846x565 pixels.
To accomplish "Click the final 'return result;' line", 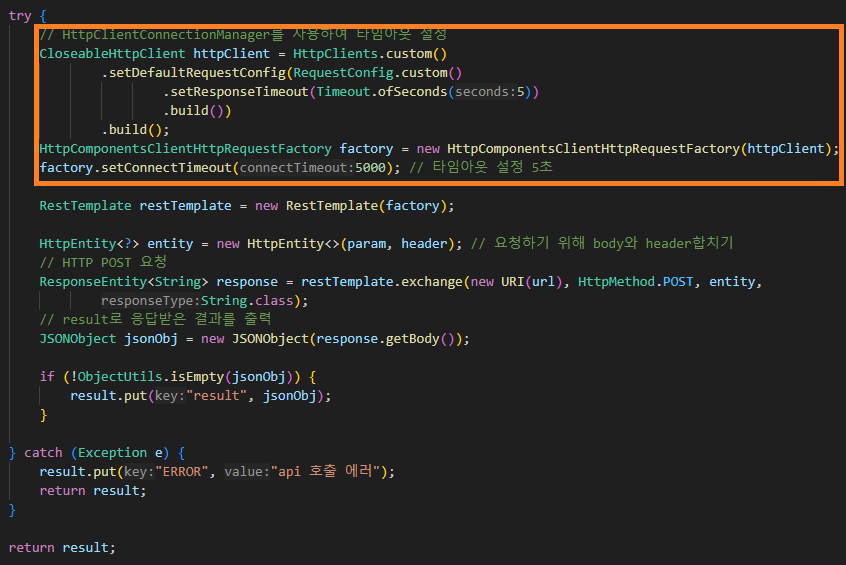I will (62, 548).
